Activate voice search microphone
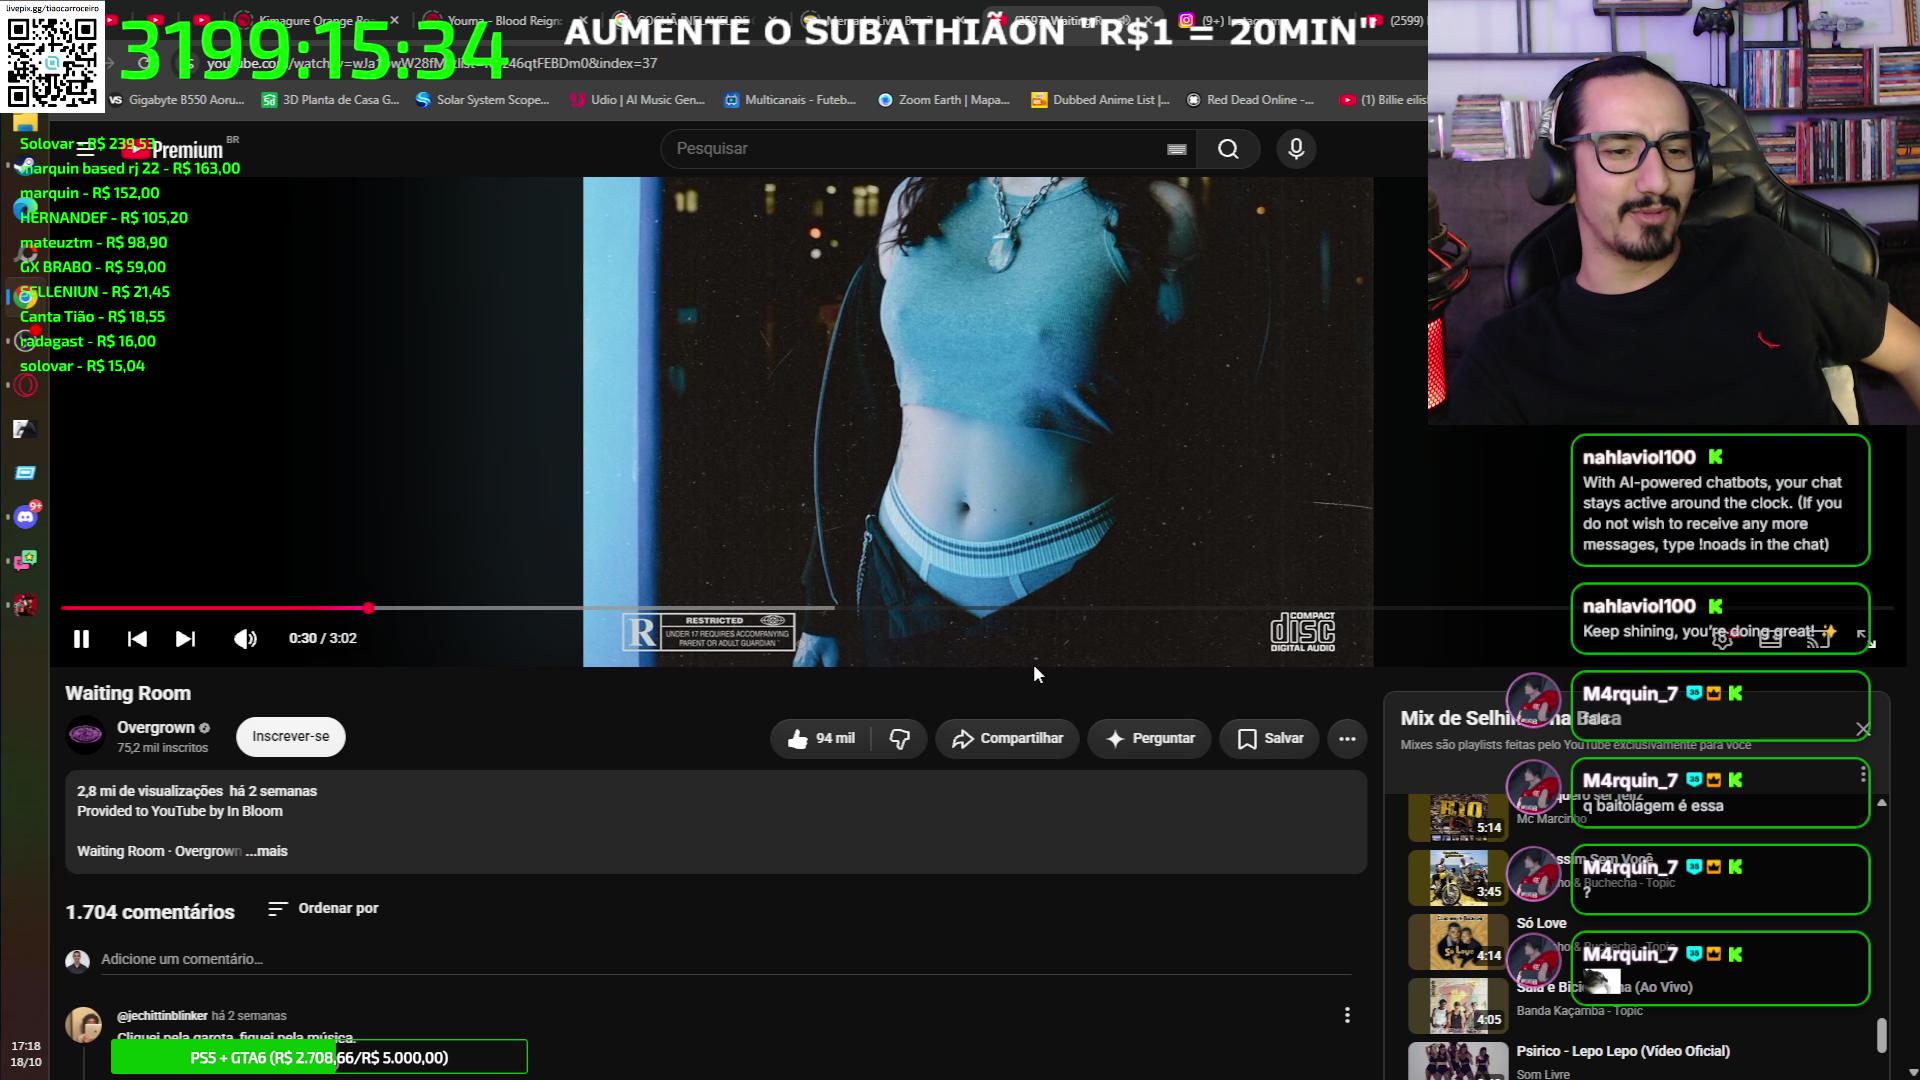This screenshot has height=1080, width=1920. pos(1296,149)
